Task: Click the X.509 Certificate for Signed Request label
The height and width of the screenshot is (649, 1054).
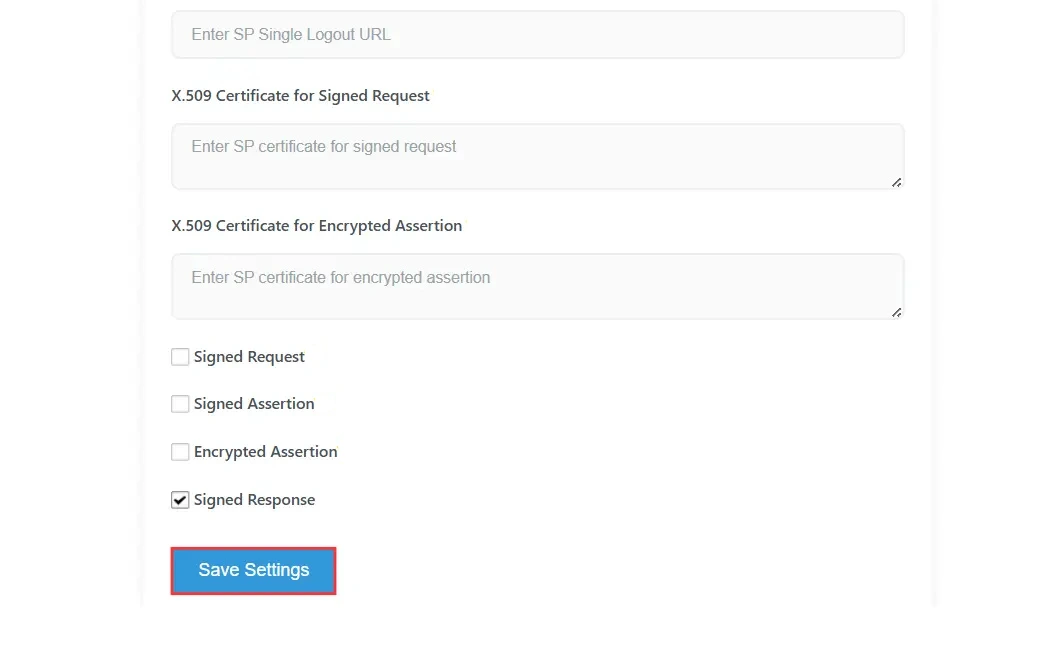Action: pos(299,95)
